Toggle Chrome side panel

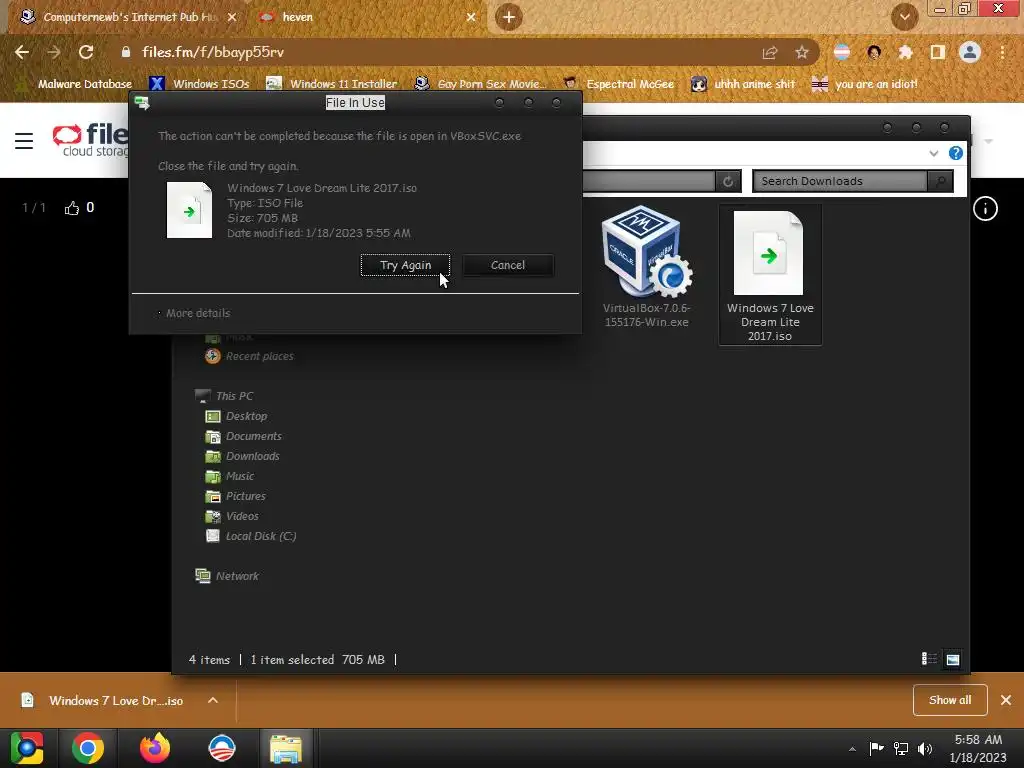click(938, 52)
